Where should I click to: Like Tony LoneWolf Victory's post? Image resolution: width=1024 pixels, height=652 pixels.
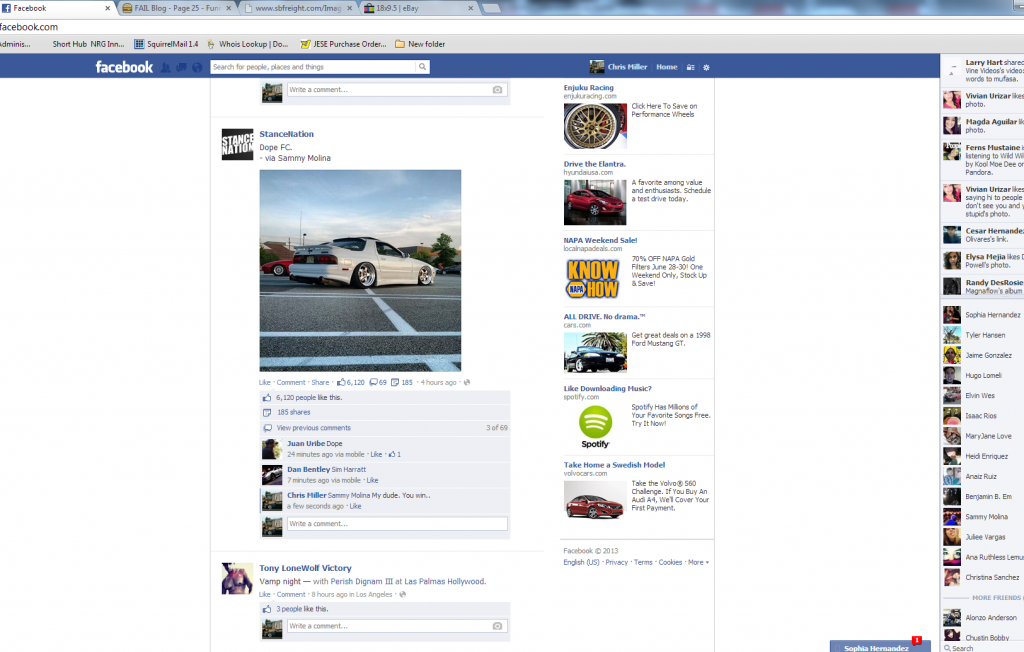(x=264, y=595)
